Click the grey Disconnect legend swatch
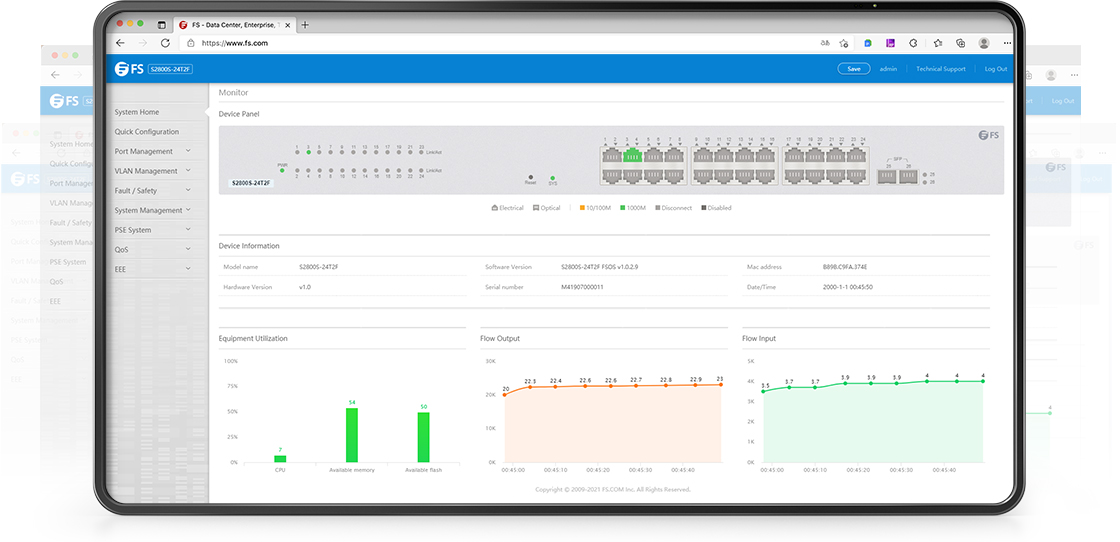The height and width of the screenshot is (542, 1120). (658, 208)
